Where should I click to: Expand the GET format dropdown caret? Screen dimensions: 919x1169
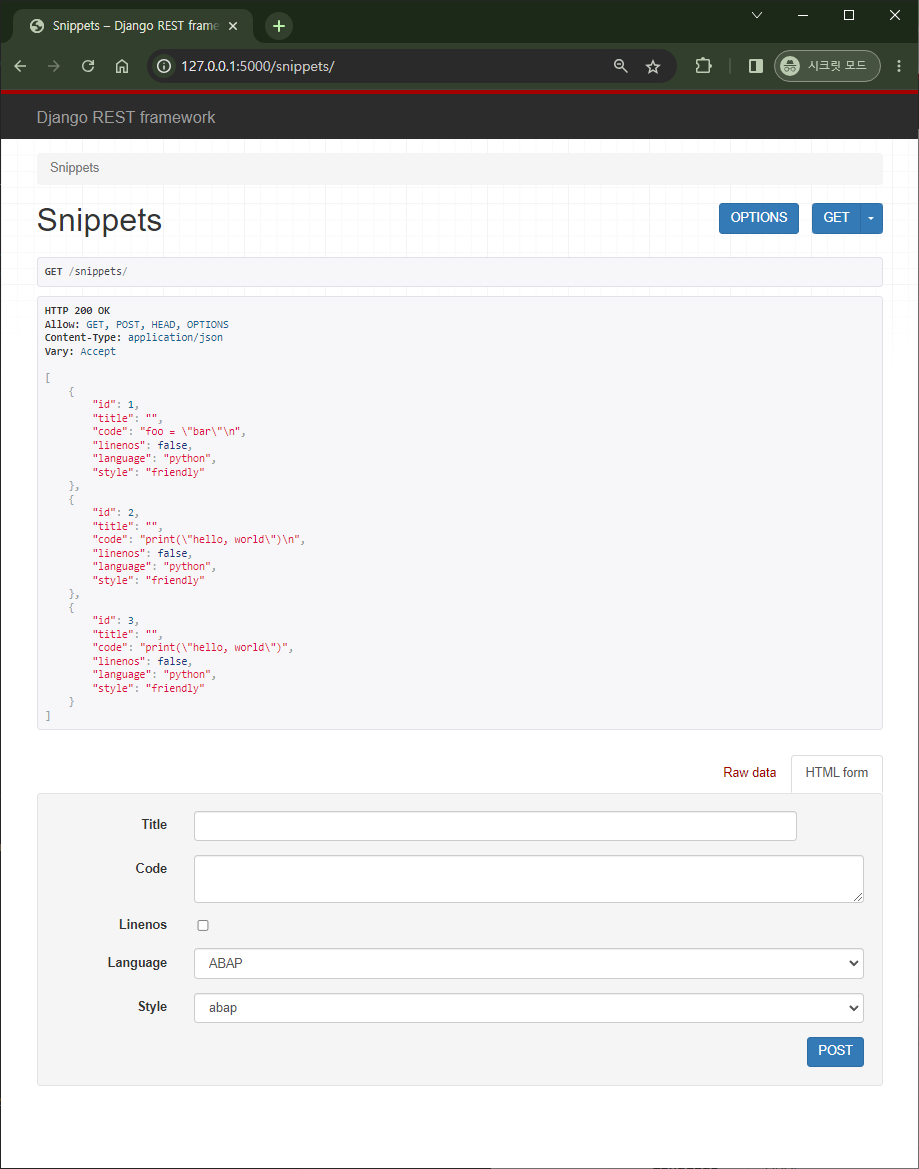click(x=871, y=218)
